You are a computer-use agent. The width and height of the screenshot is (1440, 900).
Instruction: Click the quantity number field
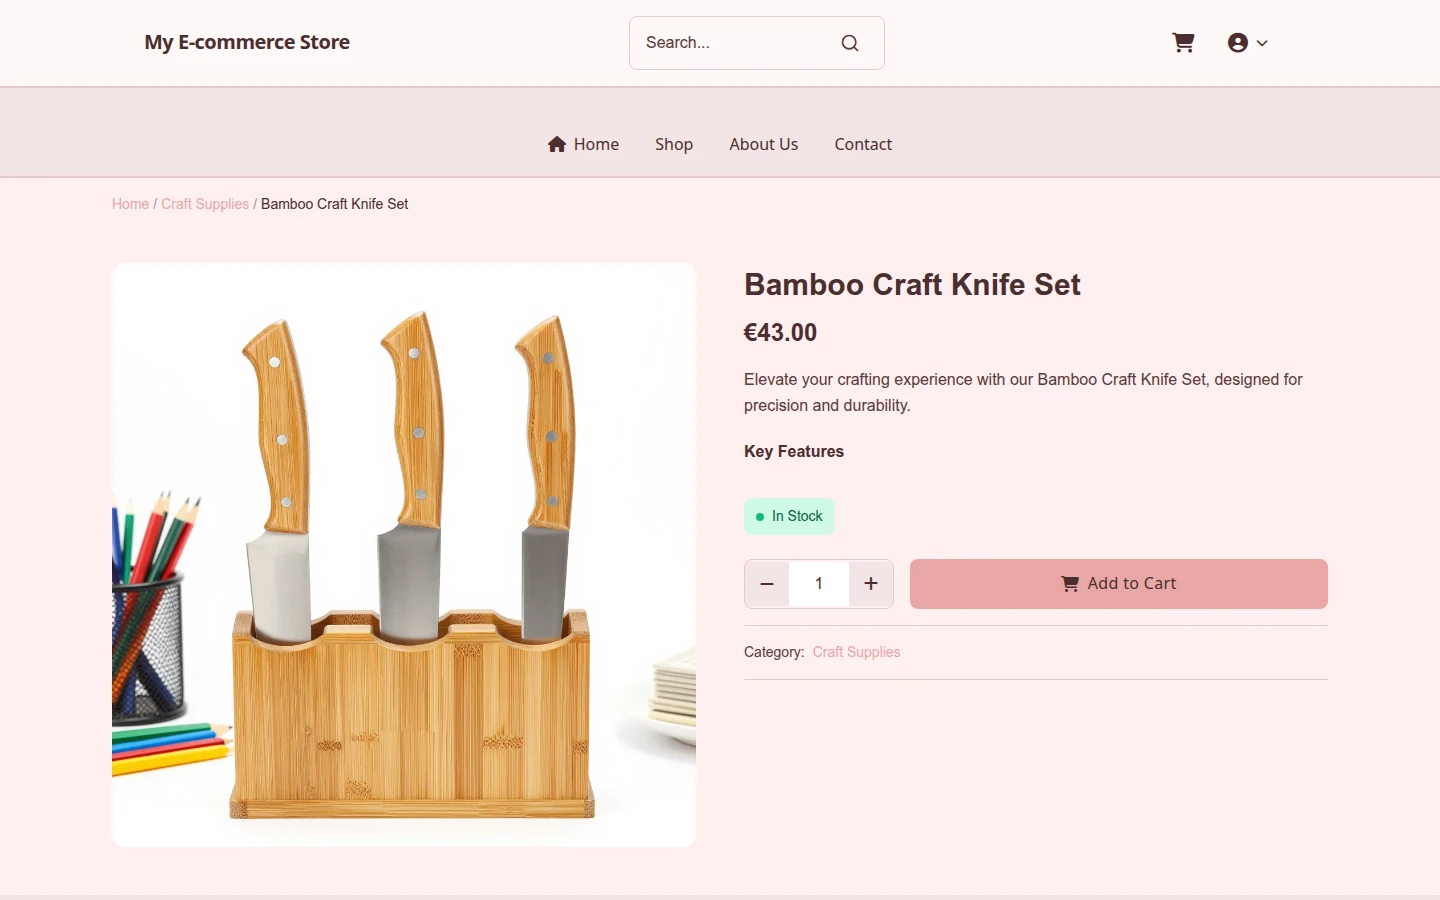pos(819,584)
